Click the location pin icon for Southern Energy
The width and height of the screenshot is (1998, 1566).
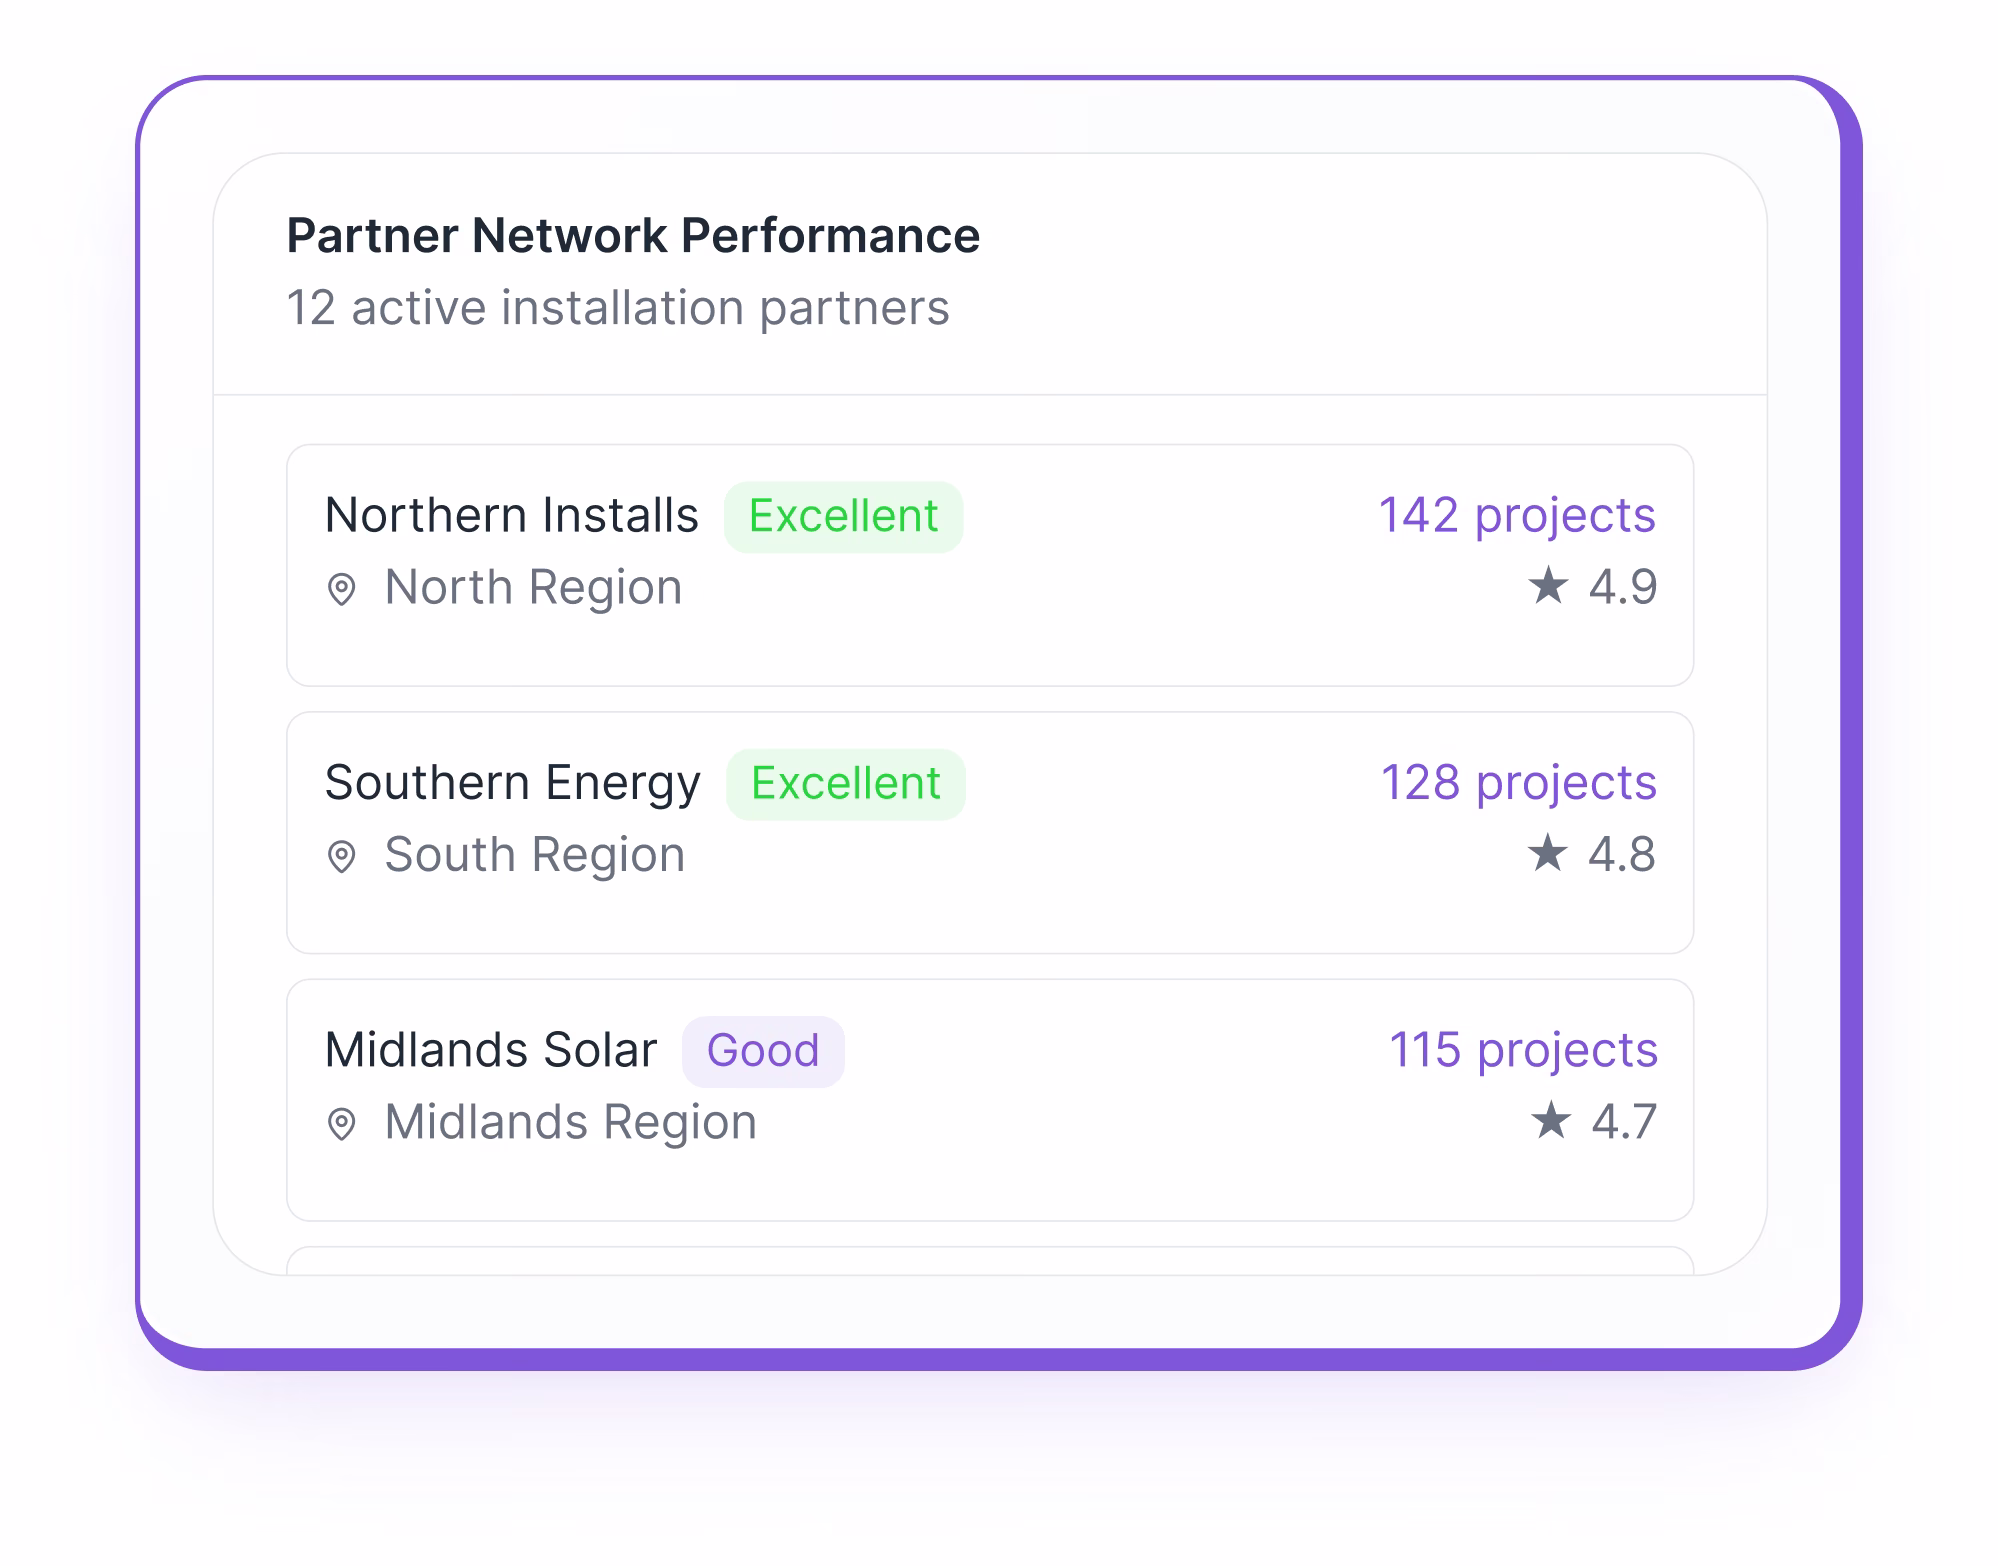pos(345,855)
